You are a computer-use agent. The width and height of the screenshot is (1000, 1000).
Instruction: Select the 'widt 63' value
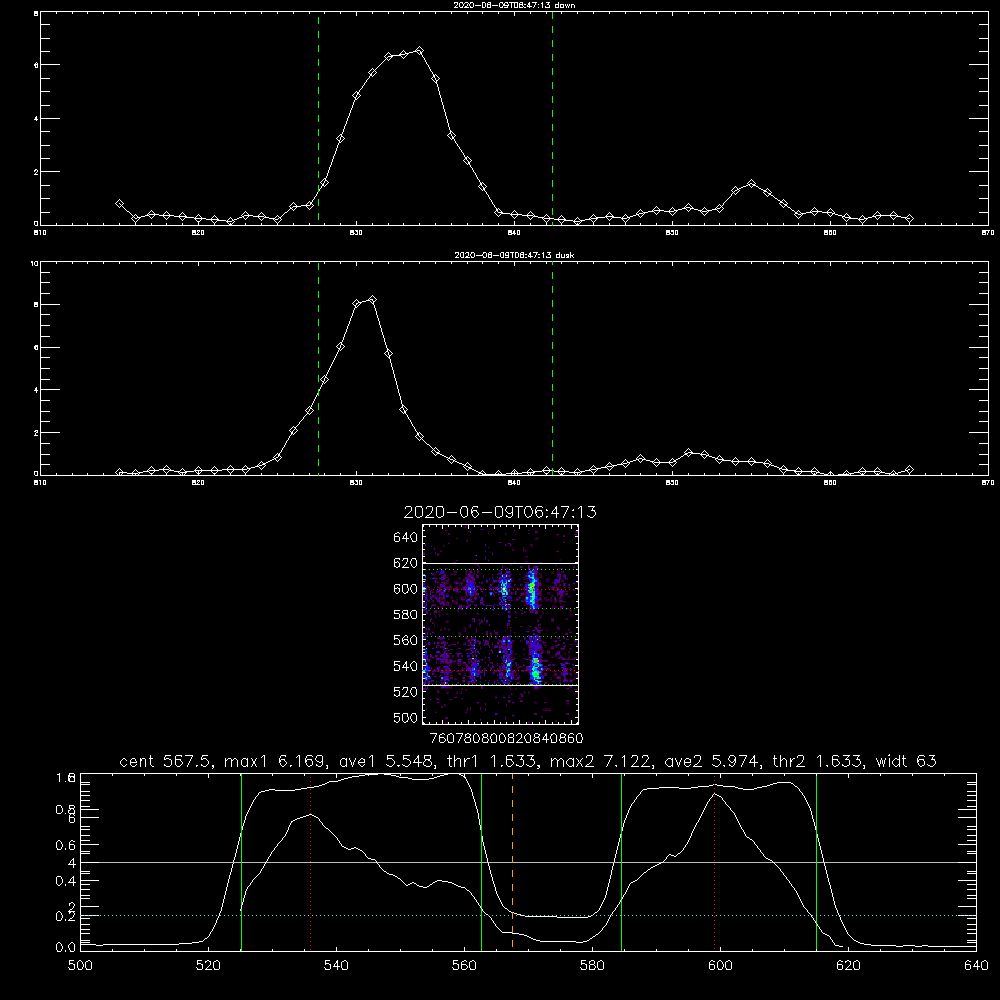(906, 761)
